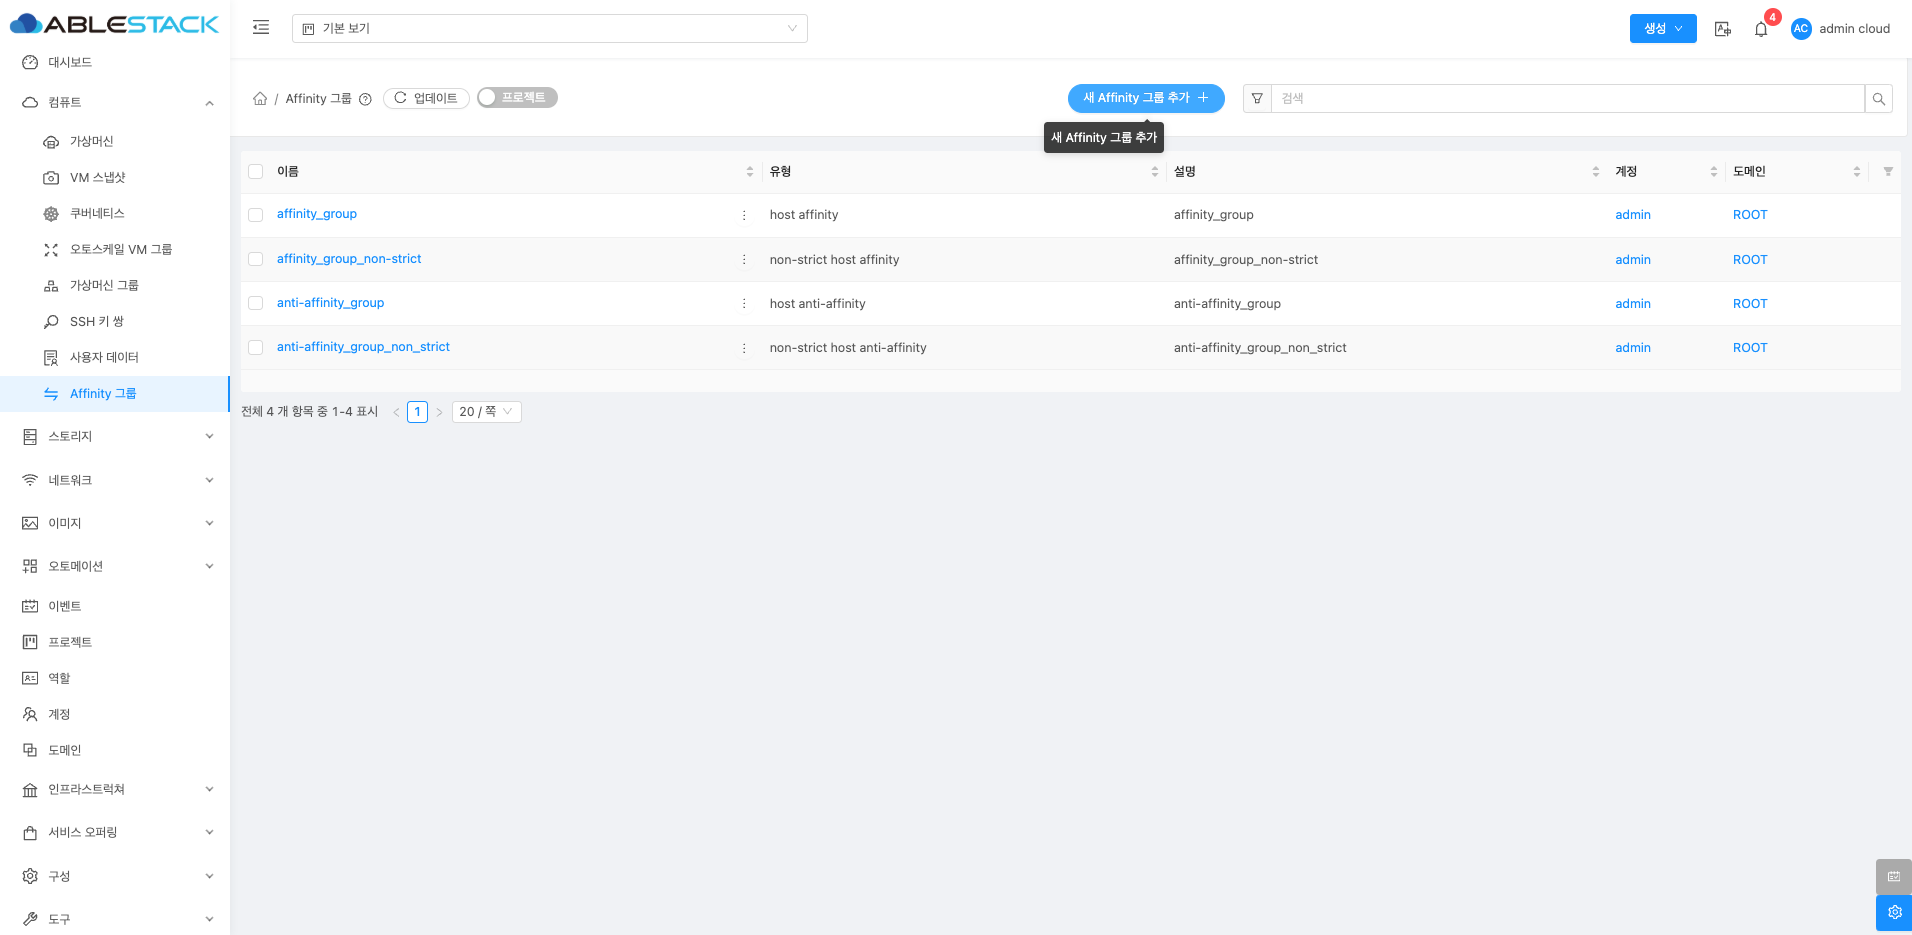The image size is (1912, 935).
Task: Click the ABLESTACK logo
Action: click(114, 24)
